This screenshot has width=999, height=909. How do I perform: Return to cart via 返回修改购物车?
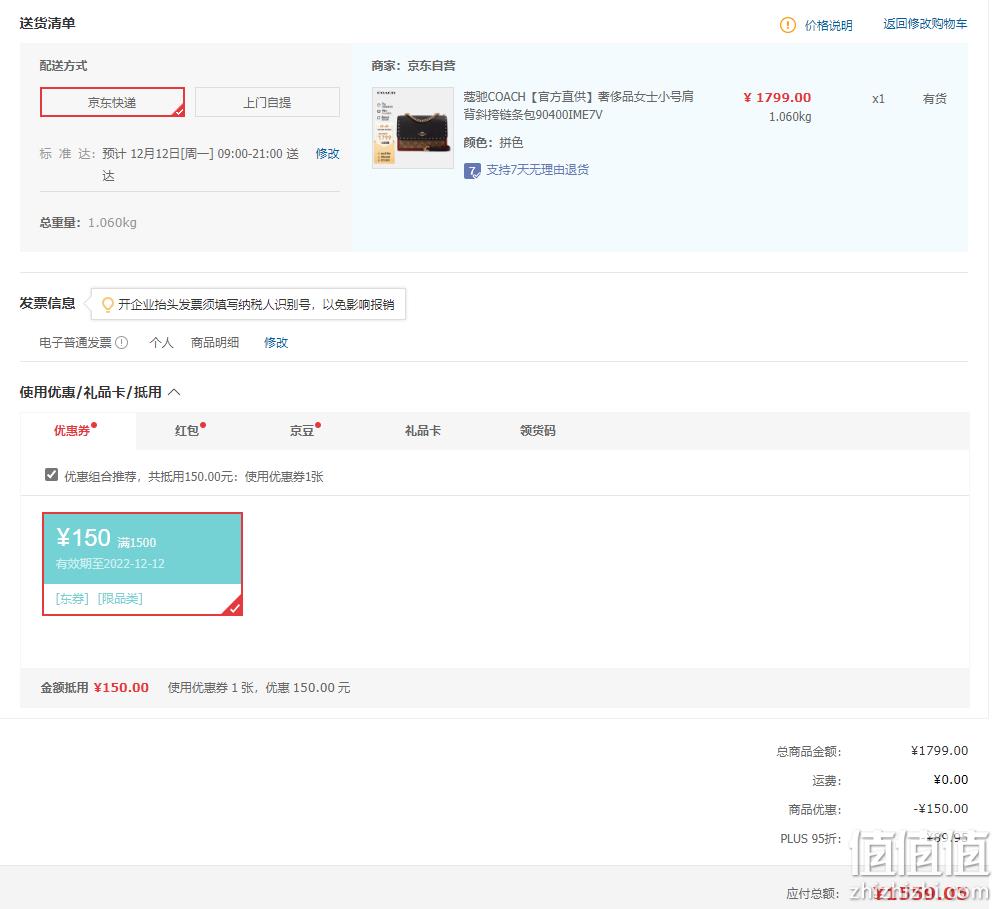(x=925, y=24)
